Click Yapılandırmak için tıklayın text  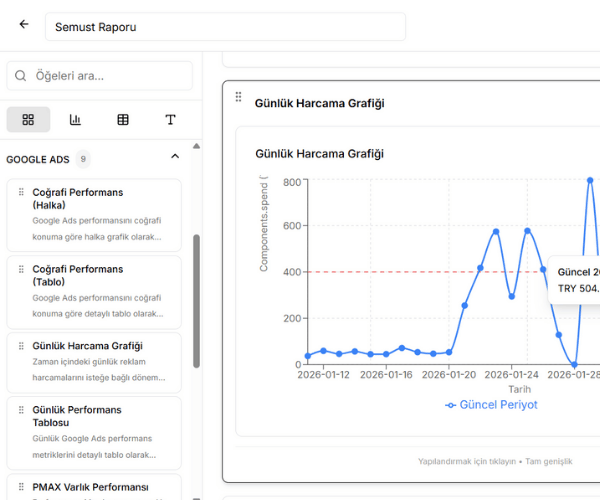point(467,461)
